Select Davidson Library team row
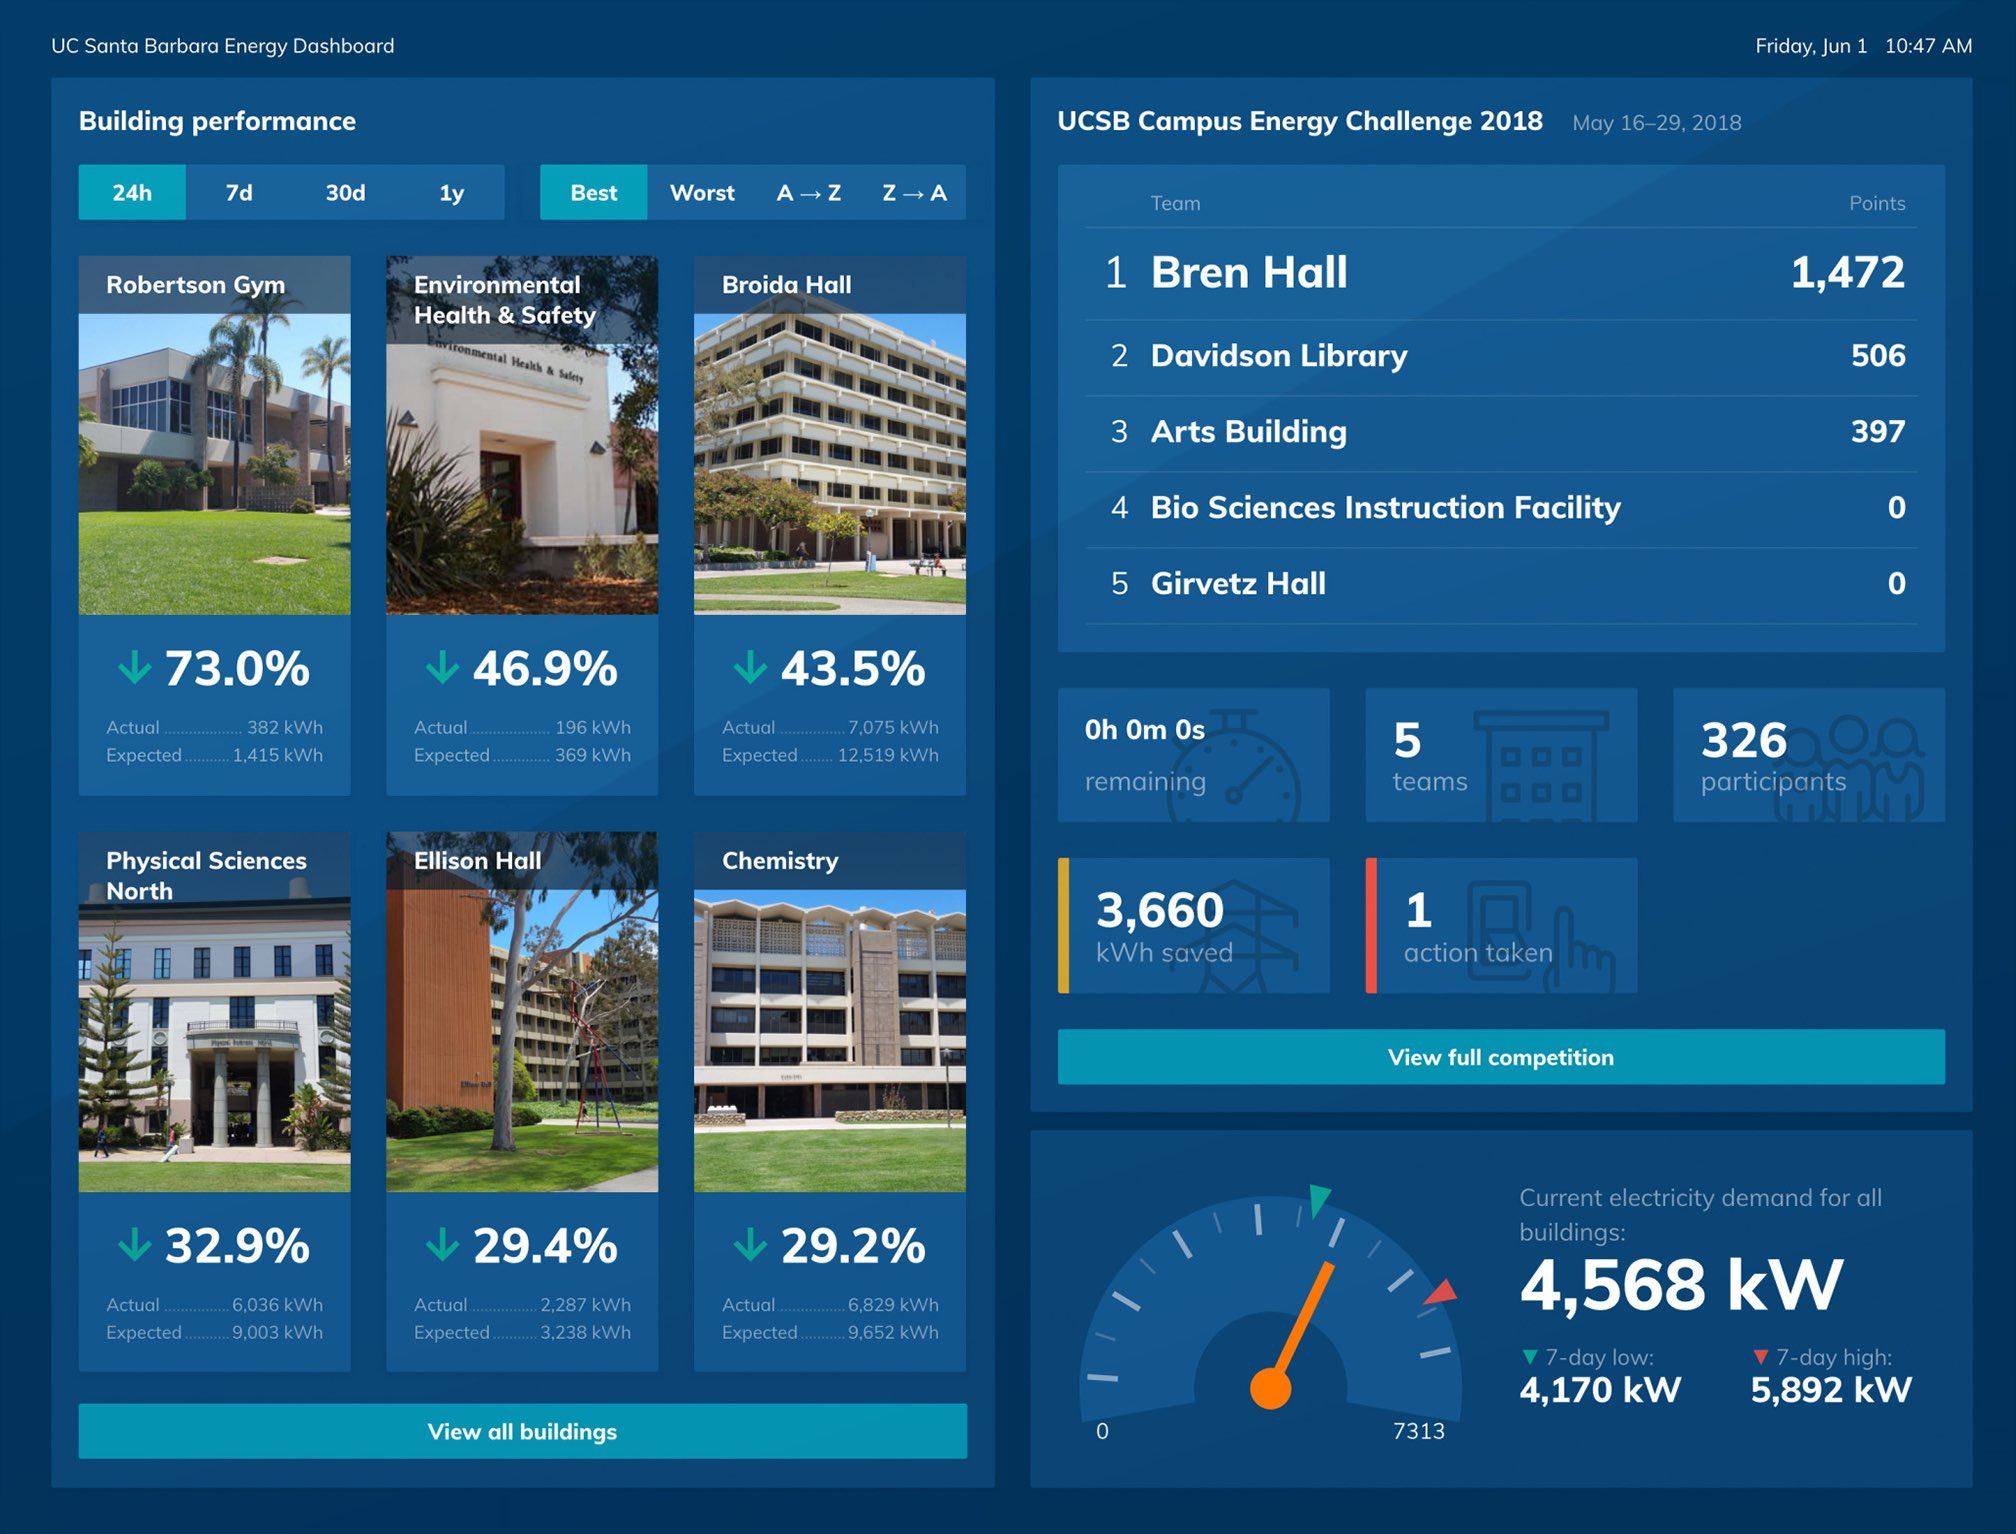The height and width of the screenshot is (1534, 2016). click(1501, 357)
